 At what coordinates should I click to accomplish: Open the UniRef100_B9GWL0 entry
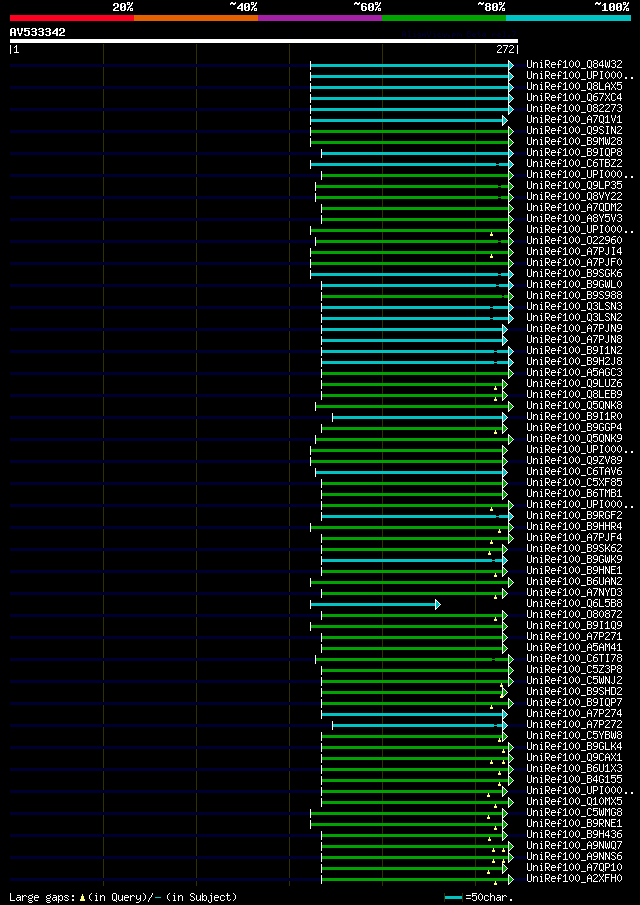574,284
